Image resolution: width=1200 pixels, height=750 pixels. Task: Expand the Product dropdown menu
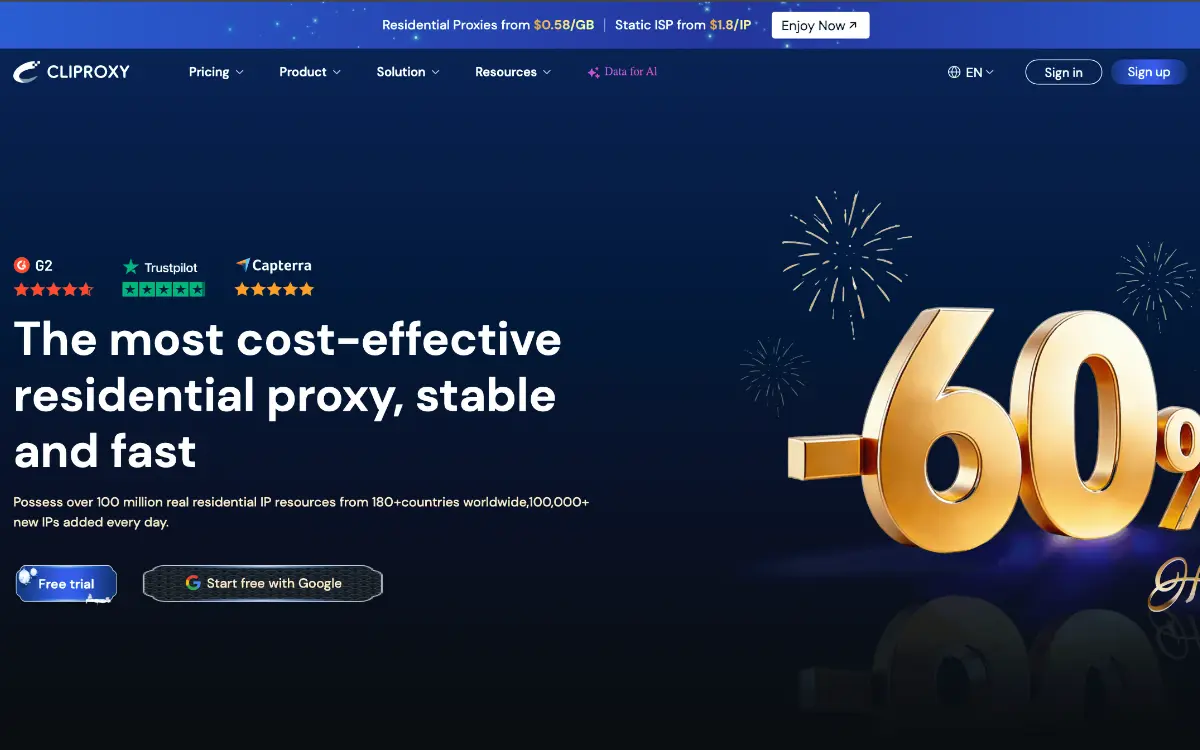pos(310,72)
